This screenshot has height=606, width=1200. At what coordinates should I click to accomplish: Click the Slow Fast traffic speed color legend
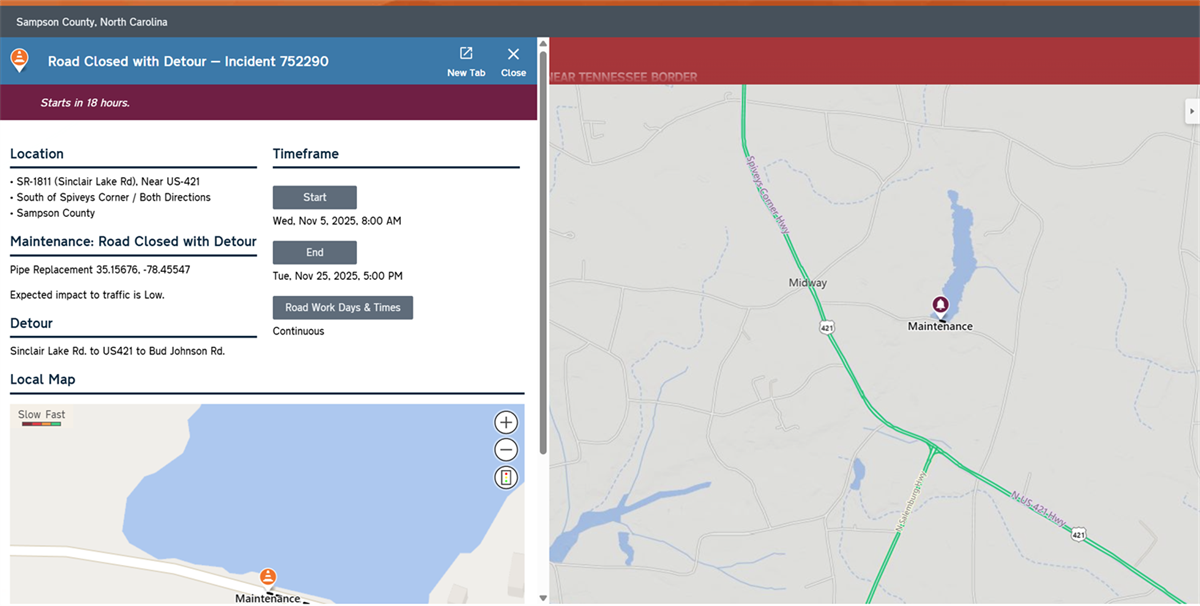42,419
